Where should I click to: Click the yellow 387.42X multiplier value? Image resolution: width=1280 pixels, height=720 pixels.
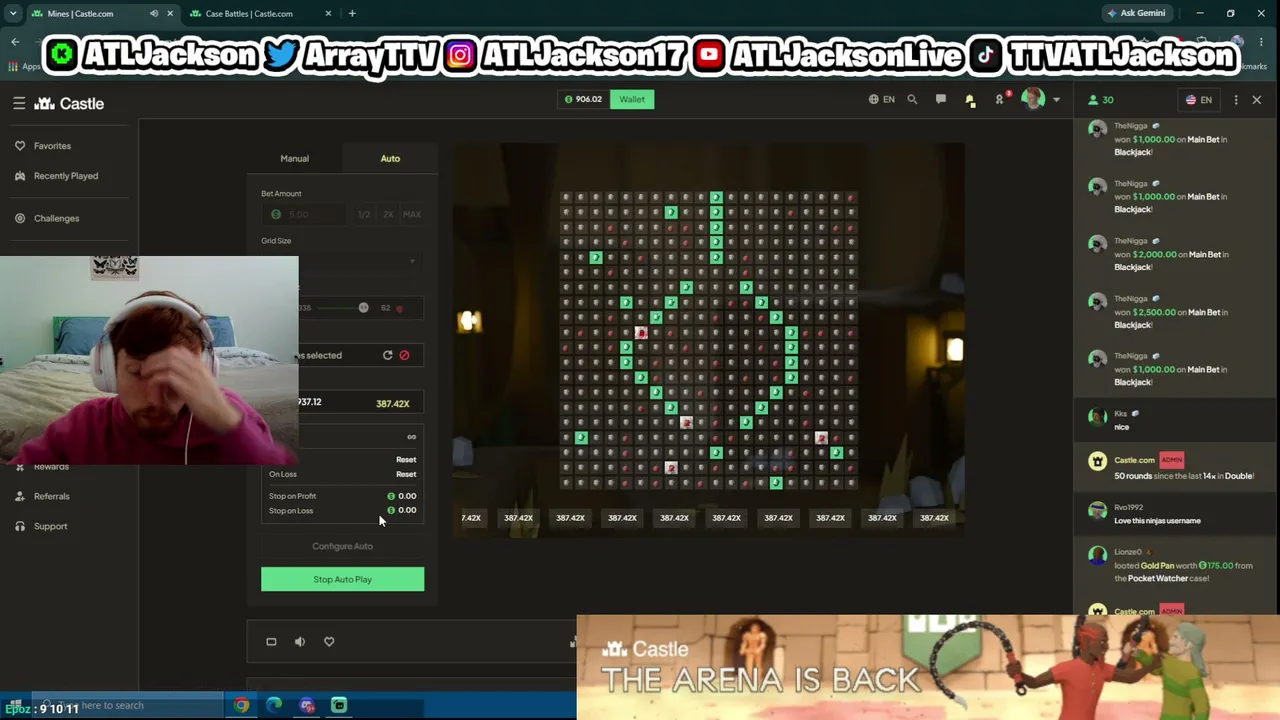click(393, 404)
